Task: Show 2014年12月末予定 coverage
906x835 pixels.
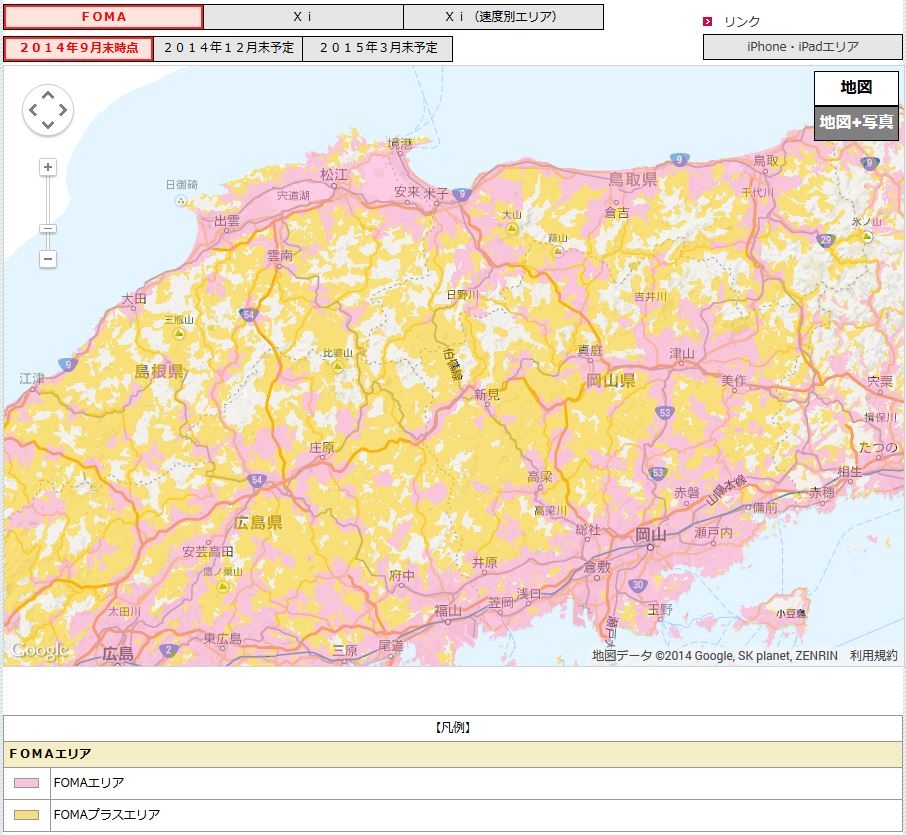Action: pyautogui.click(x=228, y=49)
